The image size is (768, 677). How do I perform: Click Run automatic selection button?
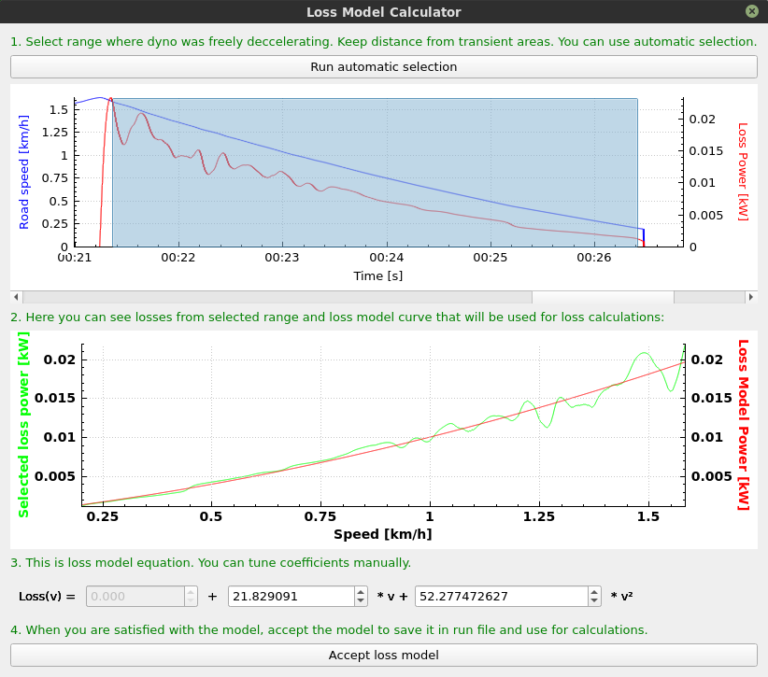click(383, 67)
